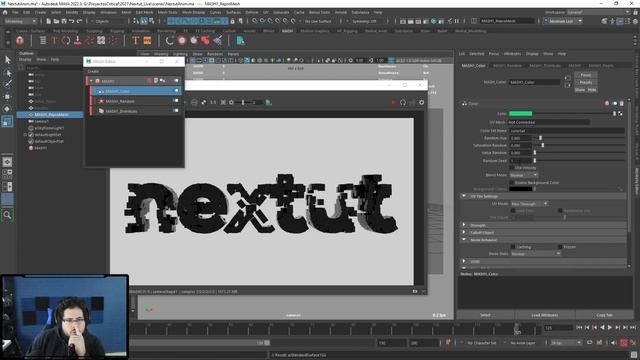Collapse MASH1 network tree arrow
Image resolution: width=640 pixels, height=360 pixels.
(x=91, y=81)
